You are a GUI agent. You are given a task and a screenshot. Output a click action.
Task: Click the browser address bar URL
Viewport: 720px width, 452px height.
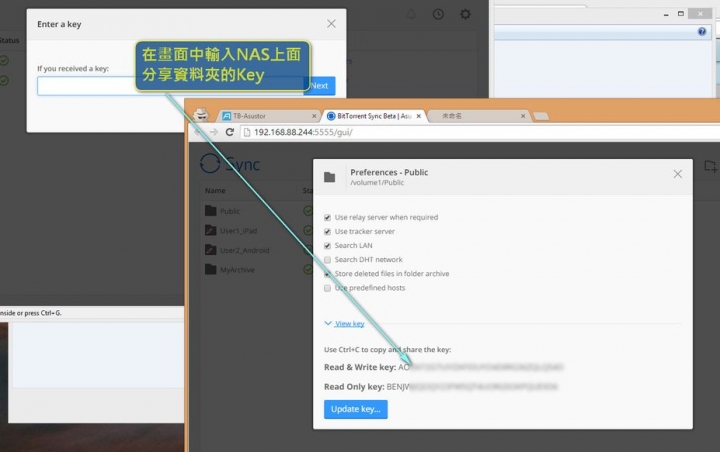(x=303, y=132)
